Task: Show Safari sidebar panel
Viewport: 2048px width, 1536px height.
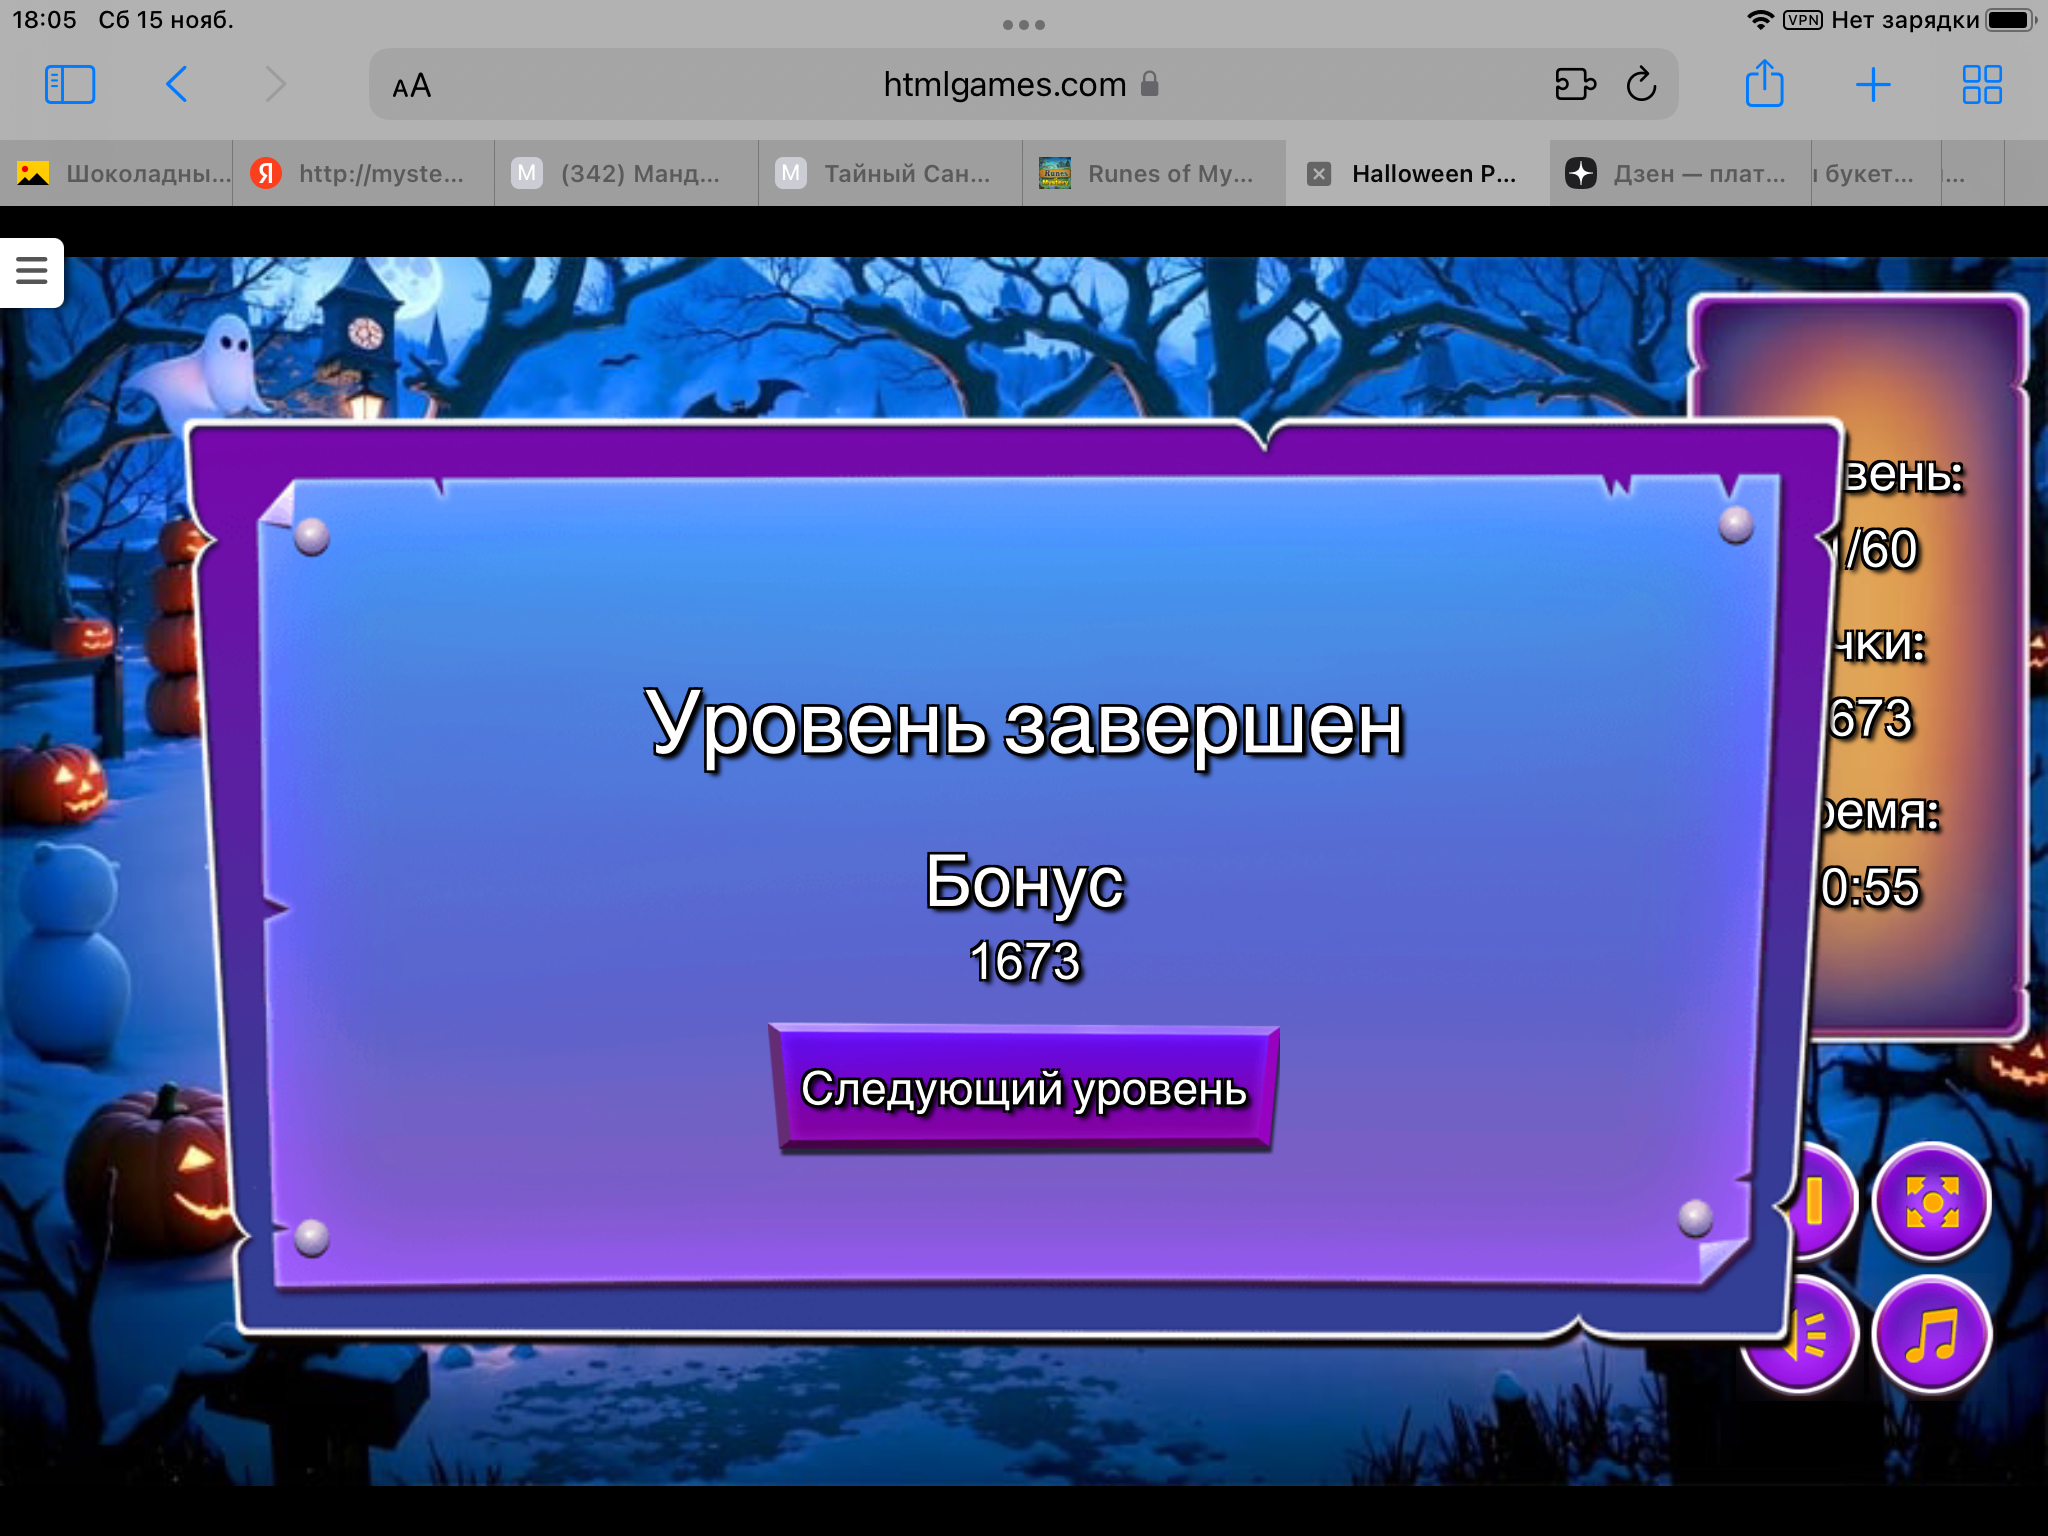Action: coord(70,85)
